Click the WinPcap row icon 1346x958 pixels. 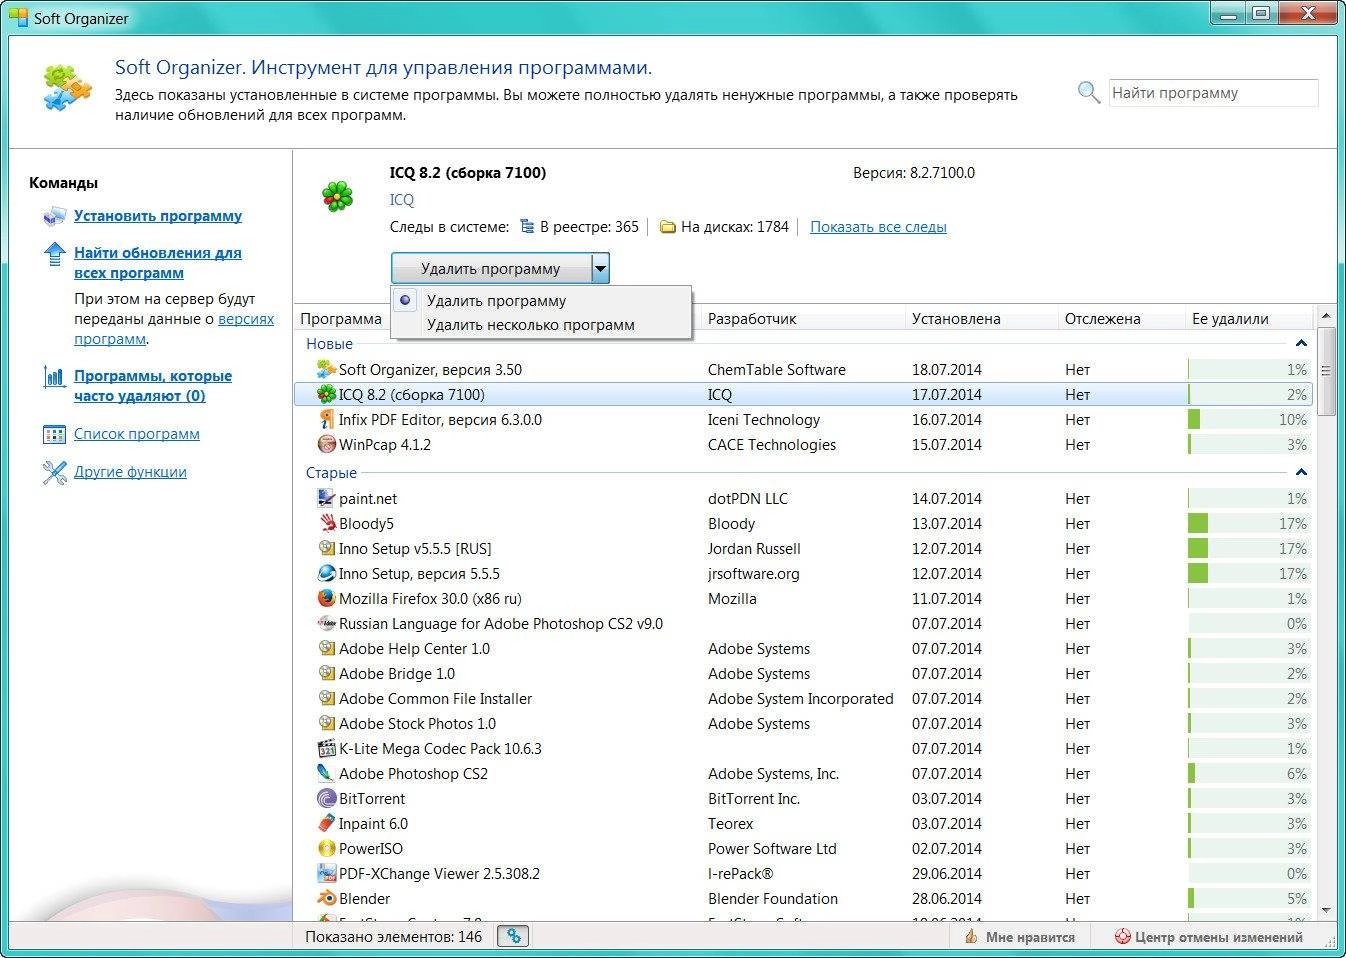[x=326, y=444]
